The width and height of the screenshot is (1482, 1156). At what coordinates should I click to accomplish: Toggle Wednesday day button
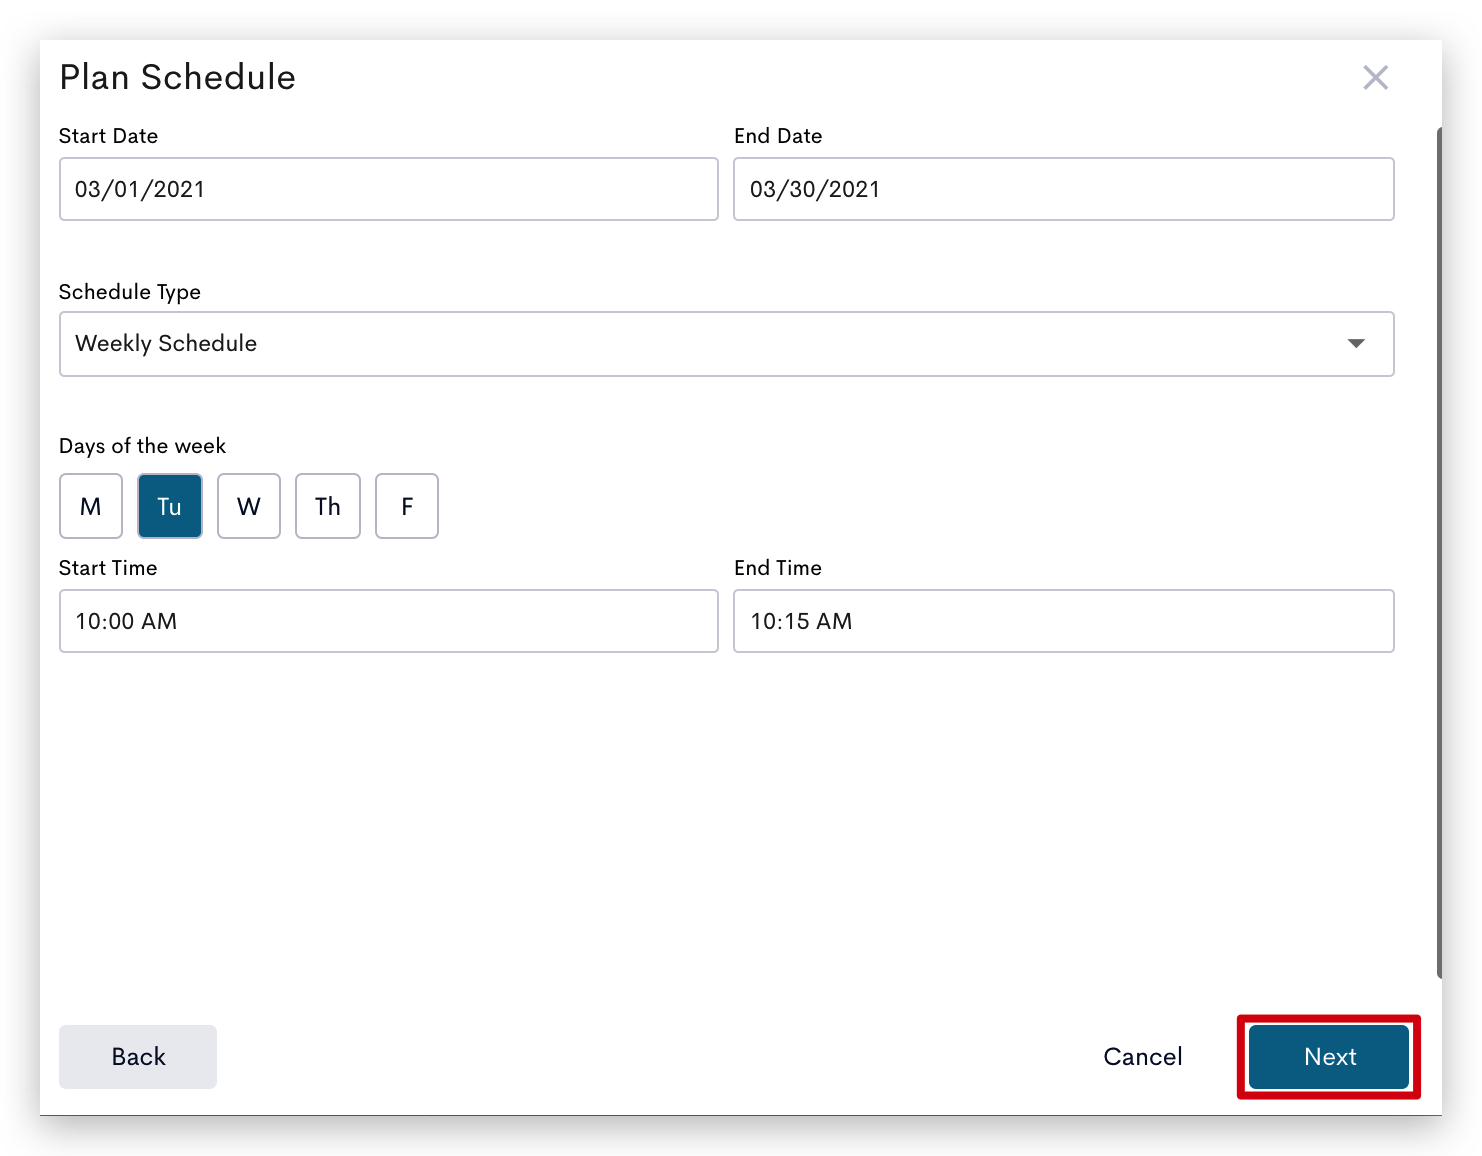coord(249,506)
